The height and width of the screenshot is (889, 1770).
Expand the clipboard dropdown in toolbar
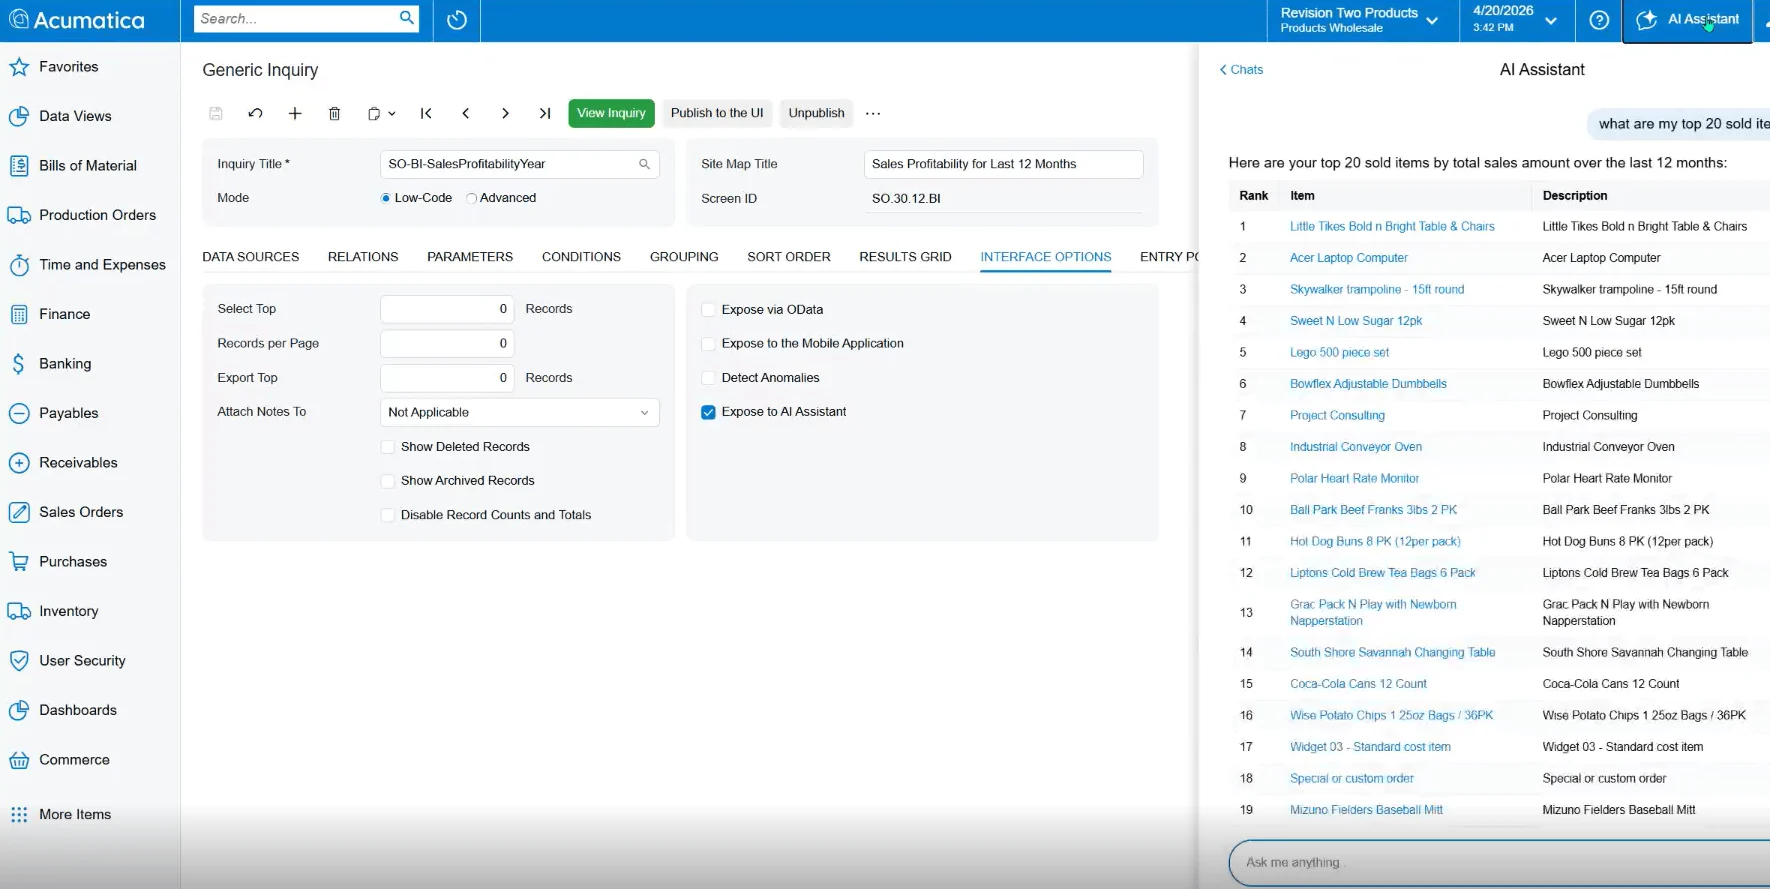(391, 113)
